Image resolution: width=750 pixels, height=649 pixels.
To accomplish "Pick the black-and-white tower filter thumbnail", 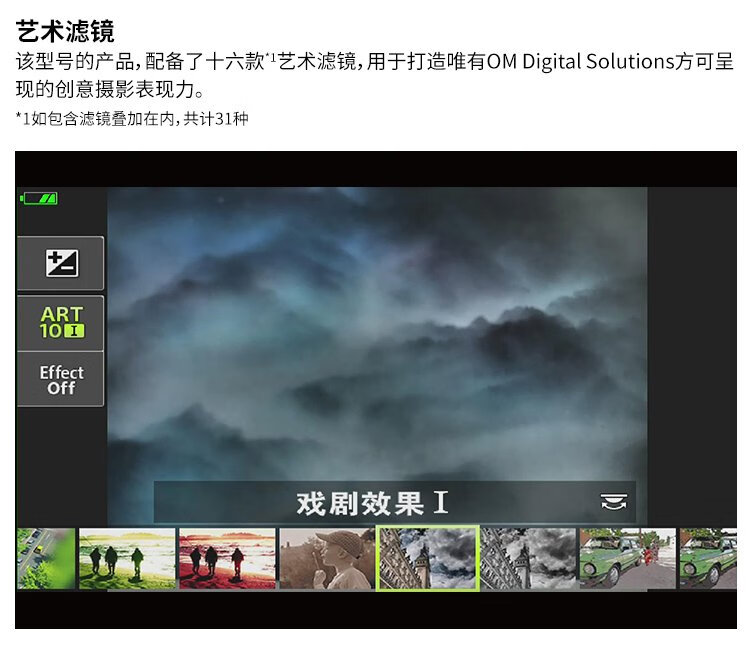I will pyautogui.click(x=528, y=558).
